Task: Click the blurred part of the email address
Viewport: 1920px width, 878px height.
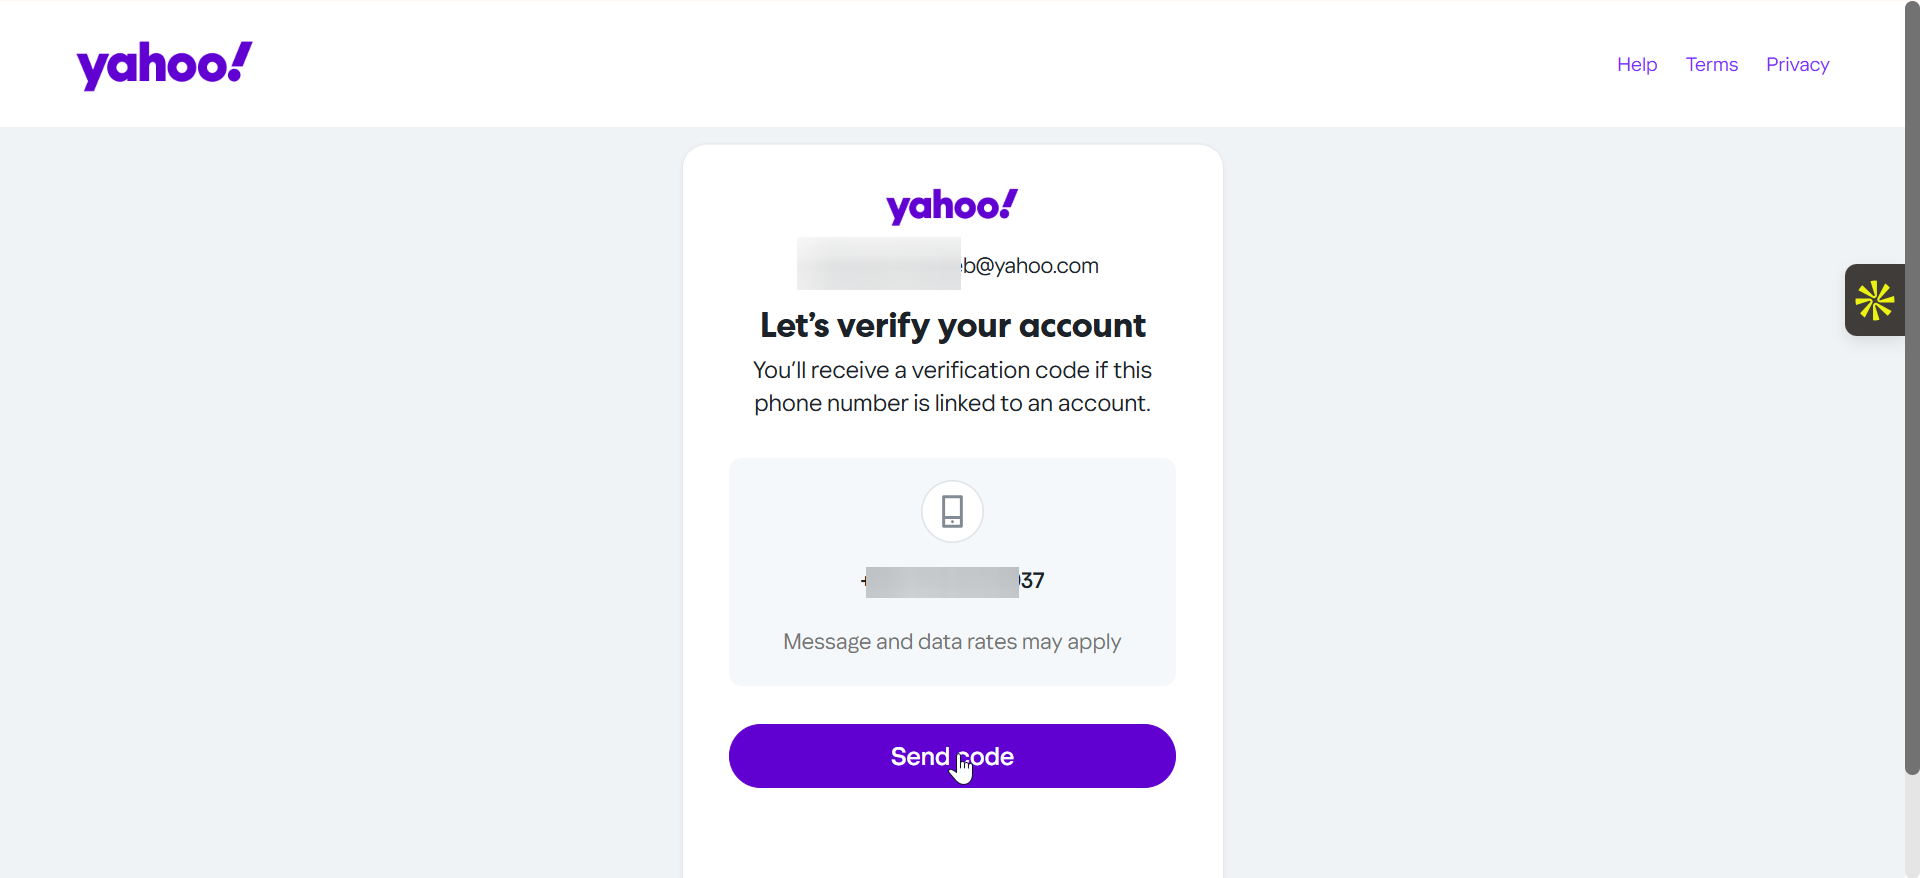Action: [x=878, y=264]
